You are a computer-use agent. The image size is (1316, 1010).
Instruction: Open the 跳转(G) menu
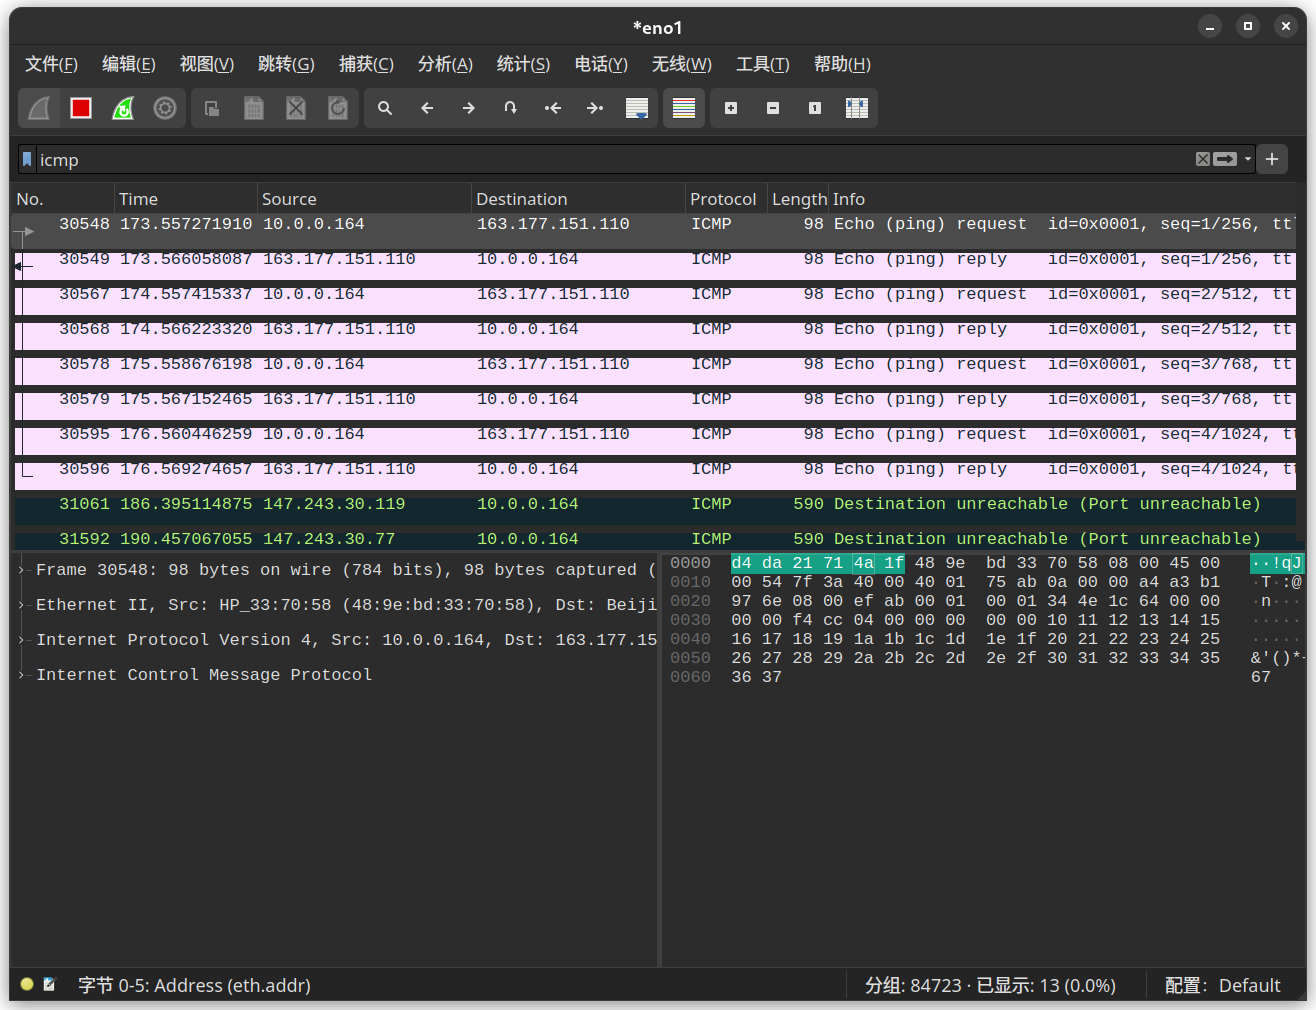[286, 64]
